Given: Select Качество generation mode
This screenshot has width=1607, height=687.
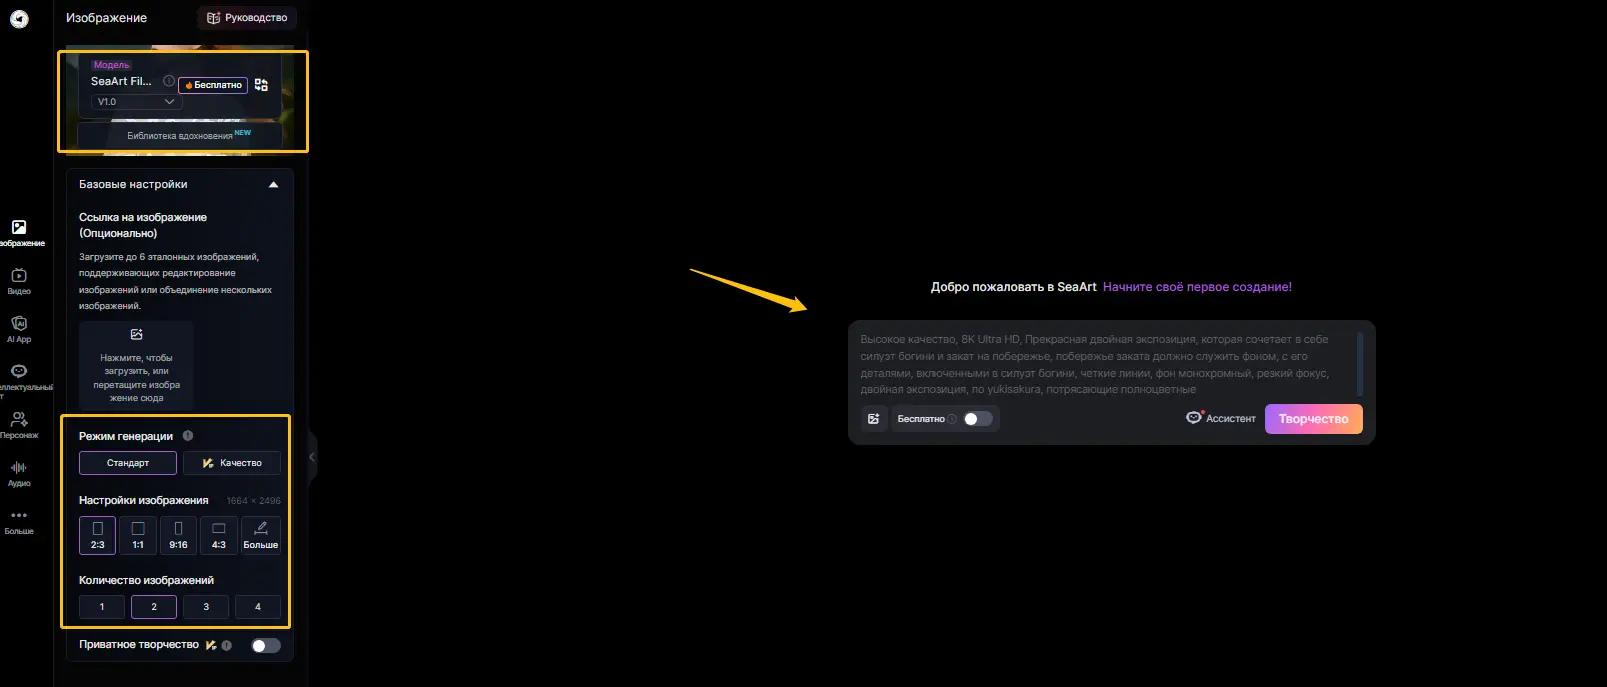Looking at the screenshot, I should pos(232,463).
